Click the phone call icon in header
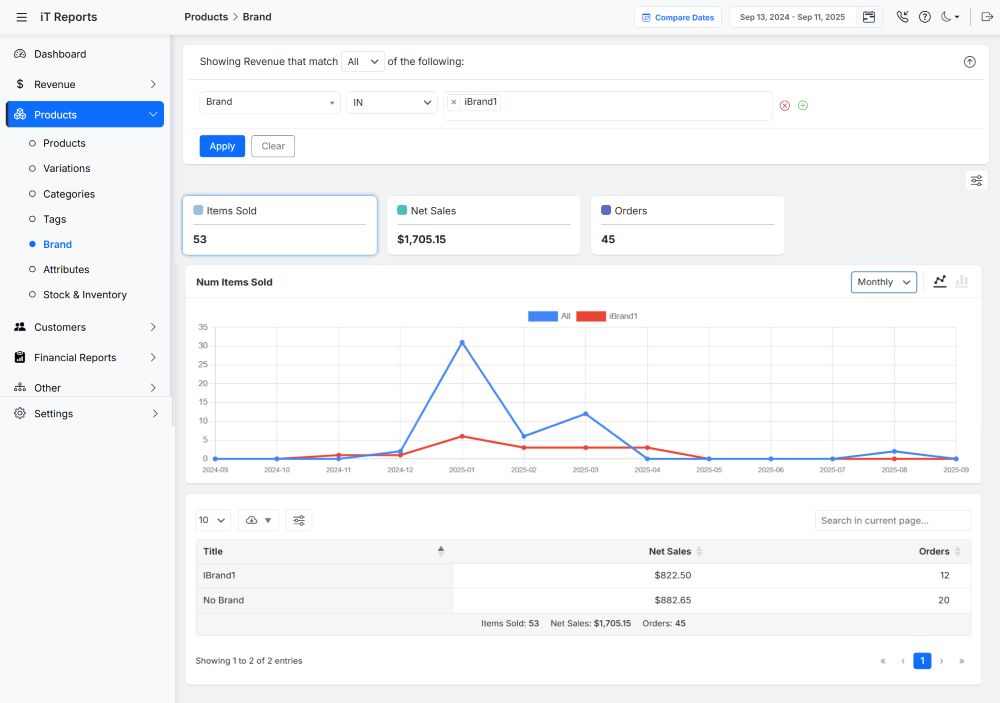The image size is (1000, 703). [901, 17]
